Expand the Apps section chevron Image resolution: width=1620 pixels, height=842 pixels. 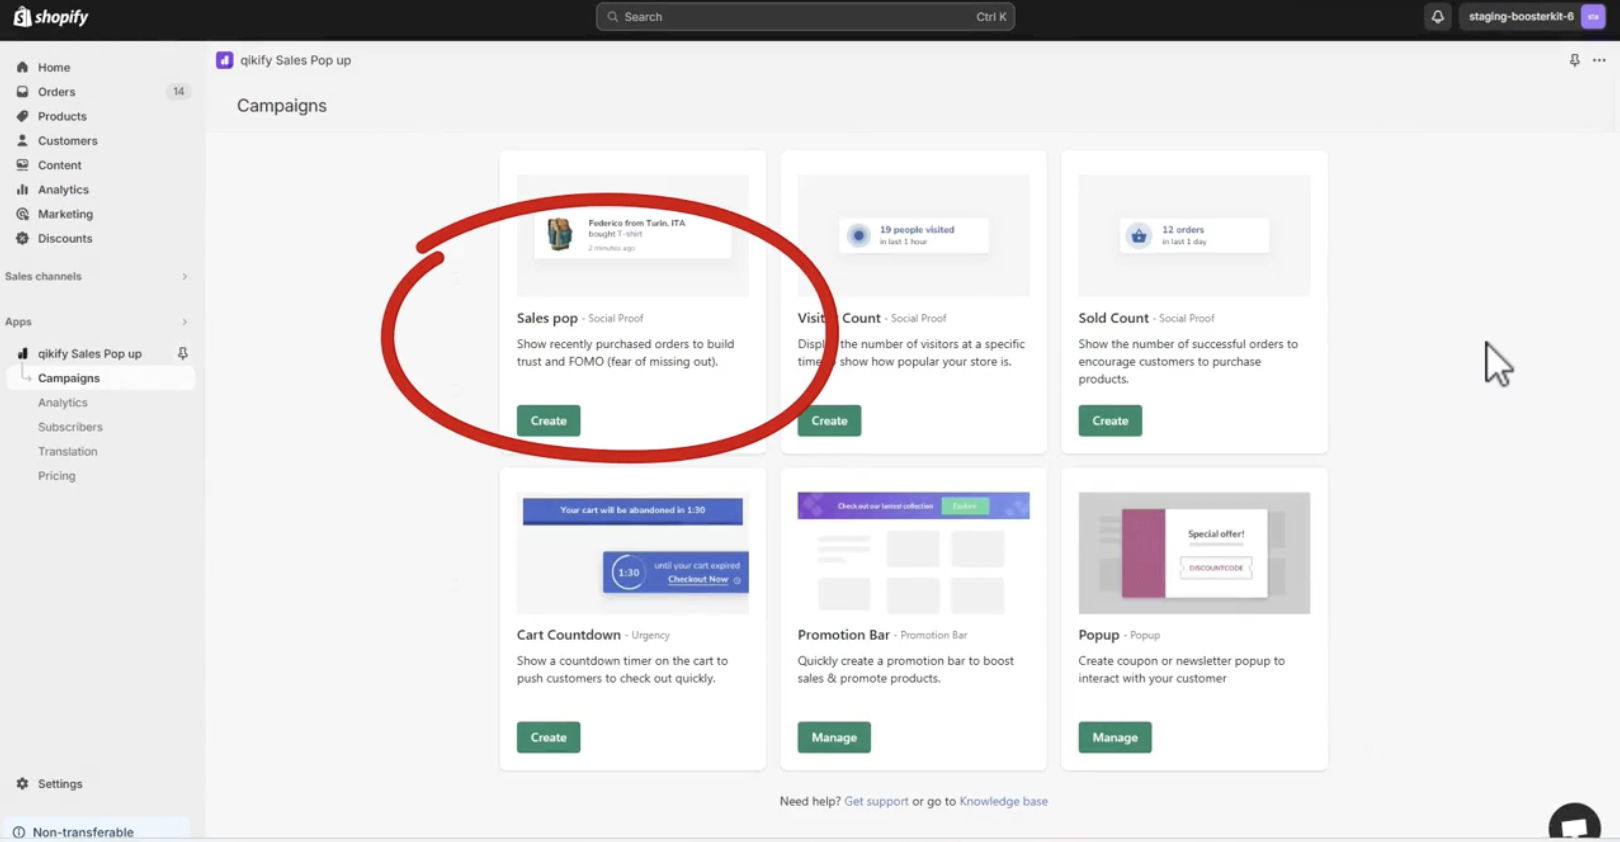pos(185,322)
